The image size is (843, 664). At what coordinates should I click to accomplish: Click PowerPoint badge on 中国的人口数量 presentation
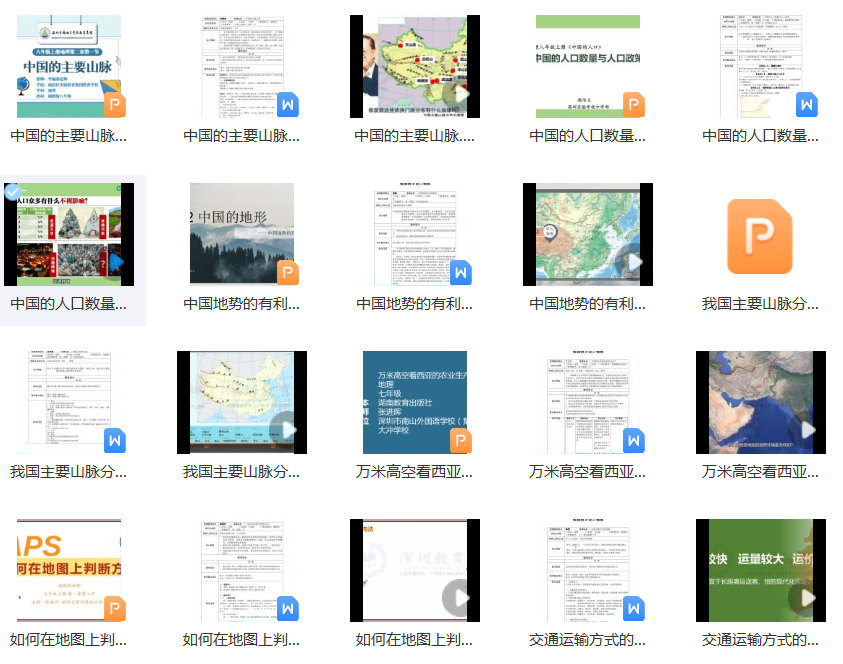[x=633, y=105]
